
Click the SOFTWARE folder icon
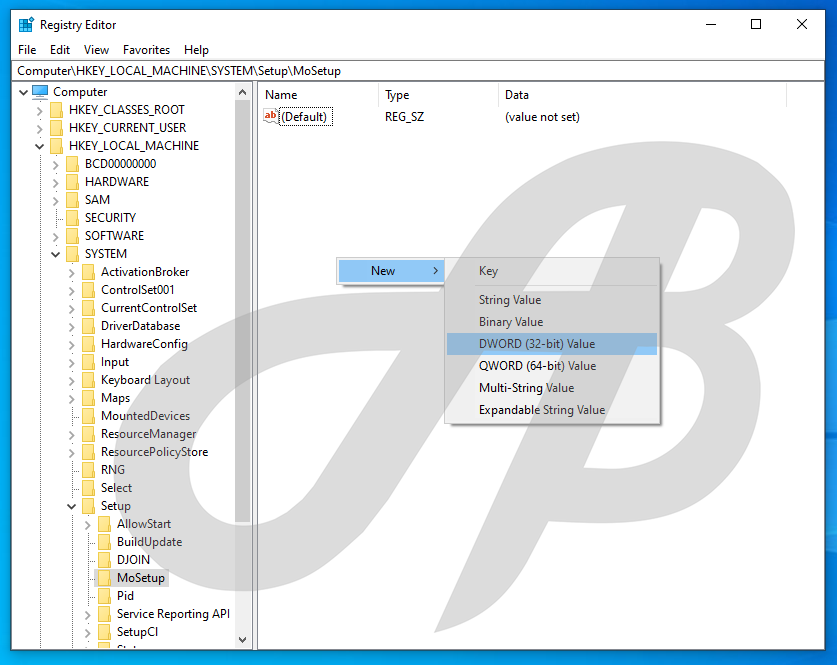point(73,236)
